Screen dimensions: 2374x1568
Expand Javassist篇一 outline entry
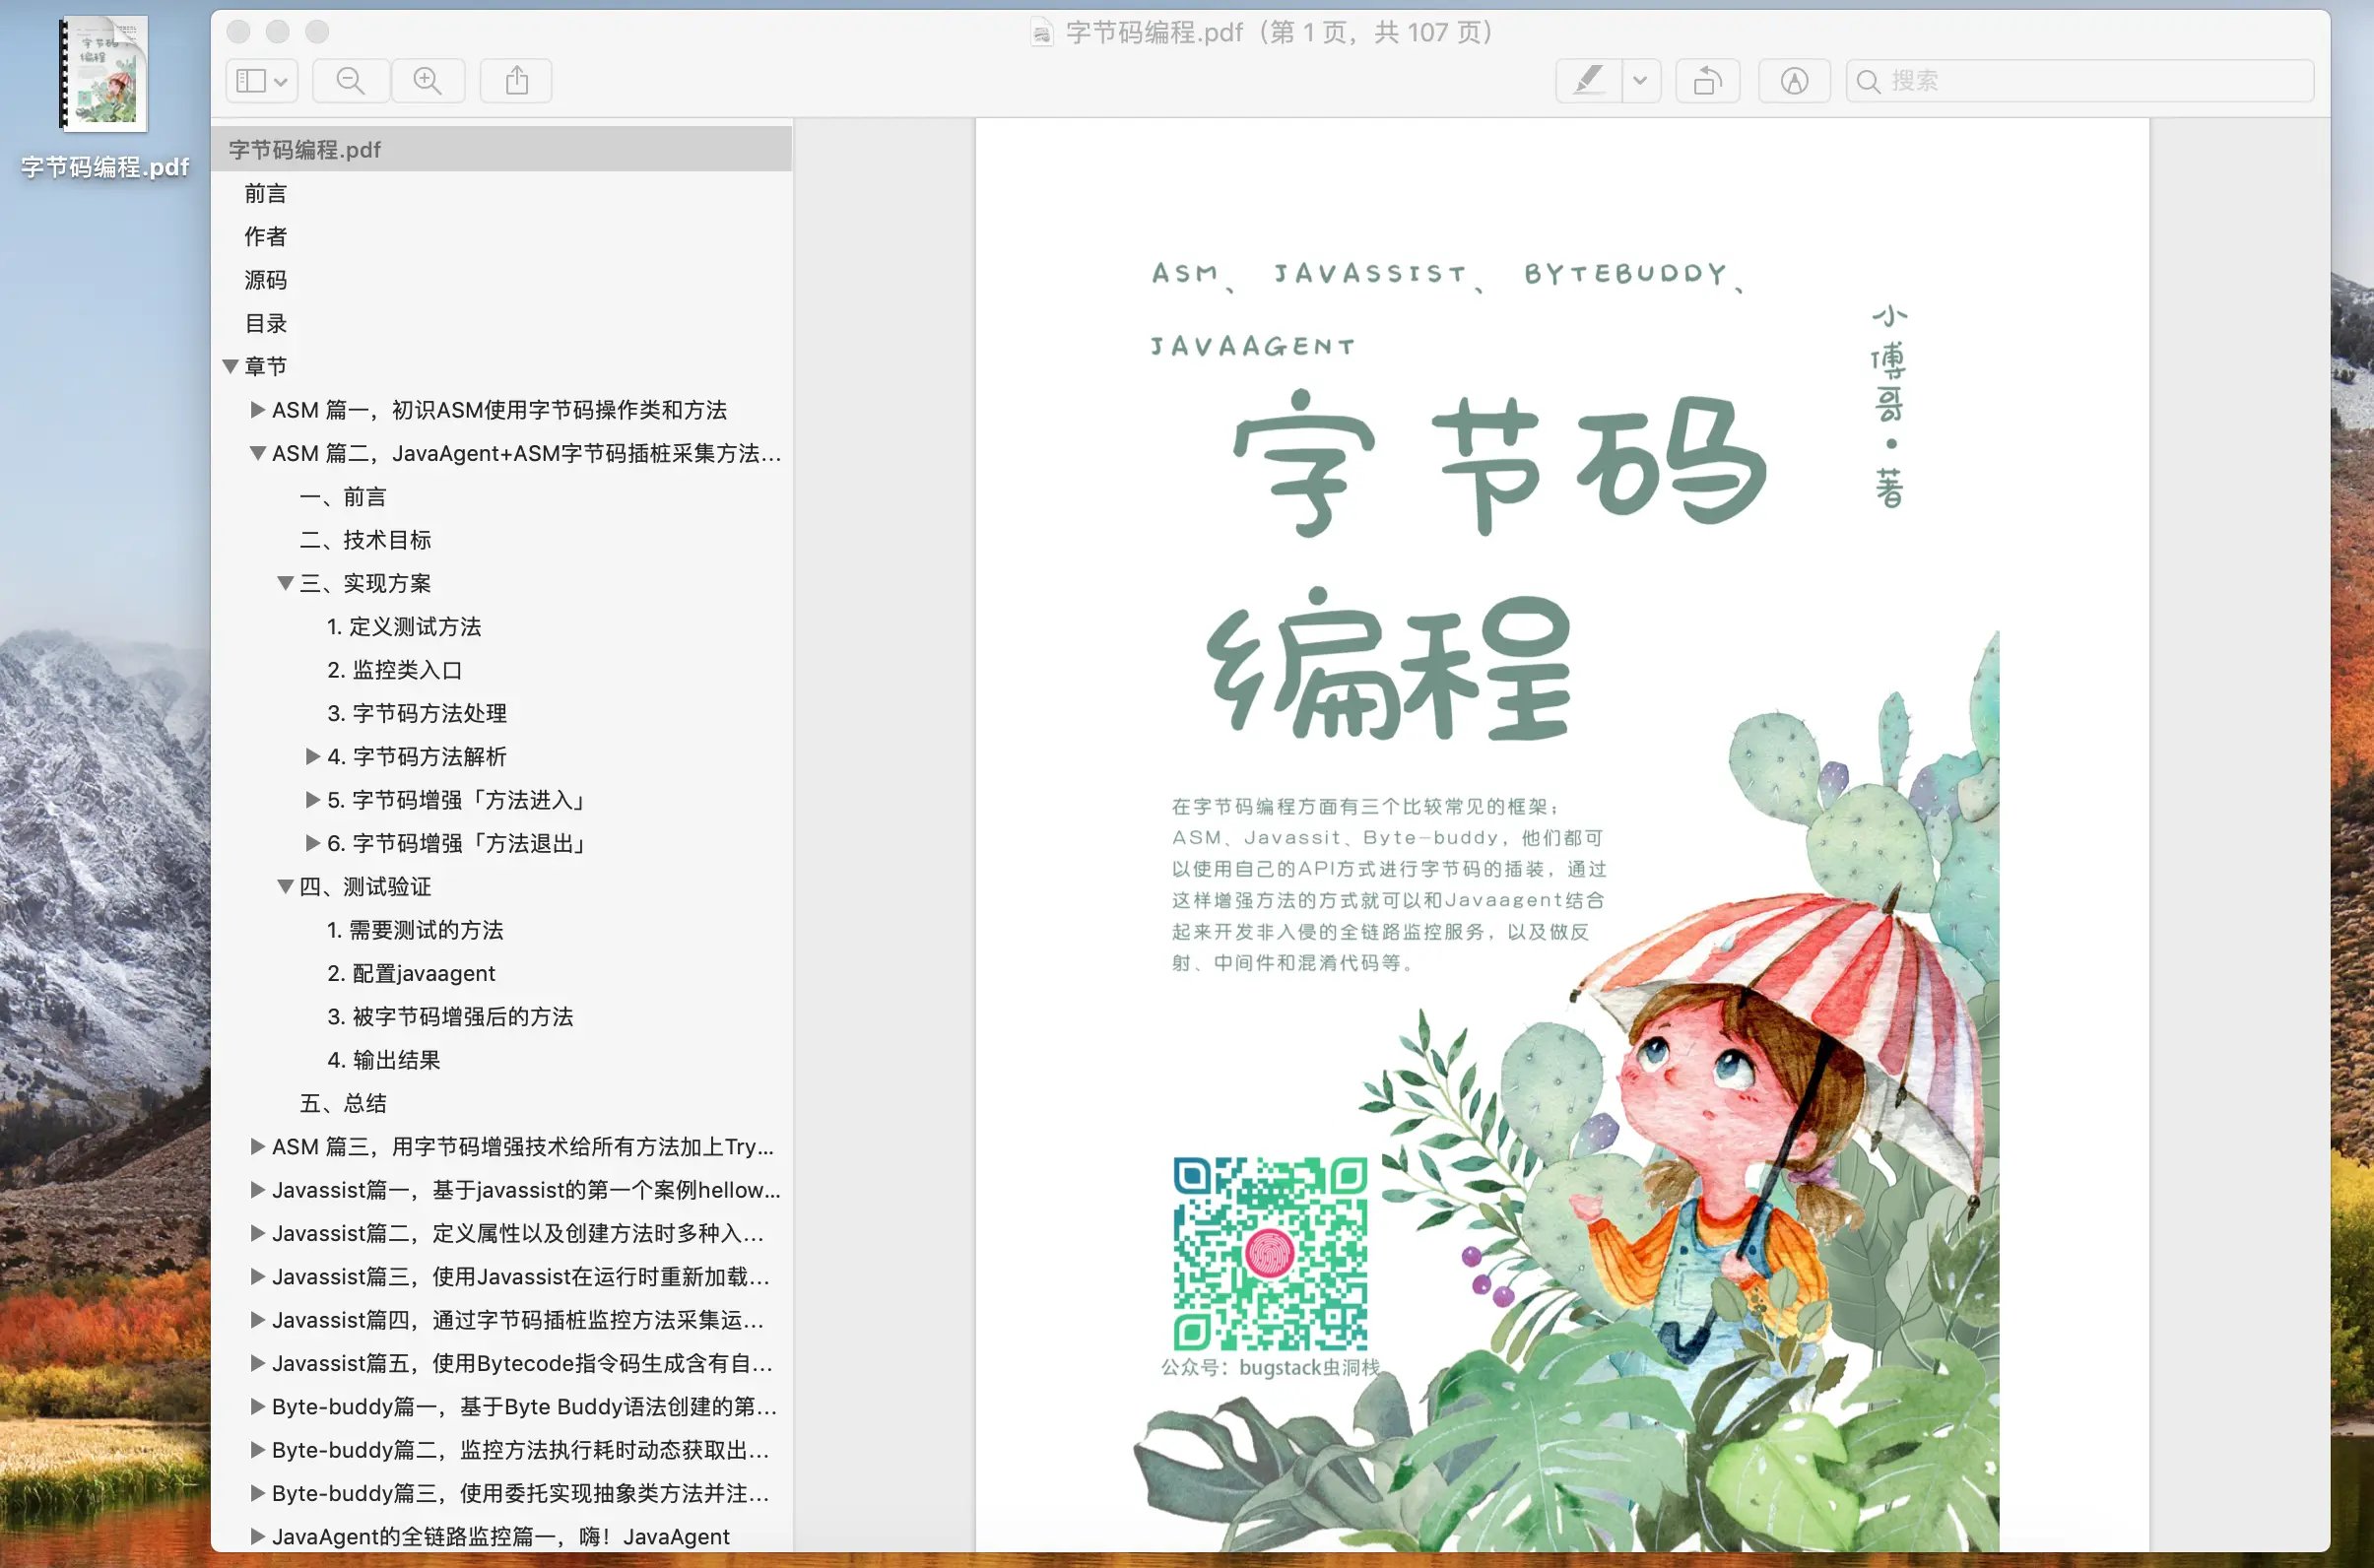[258, 1190]
